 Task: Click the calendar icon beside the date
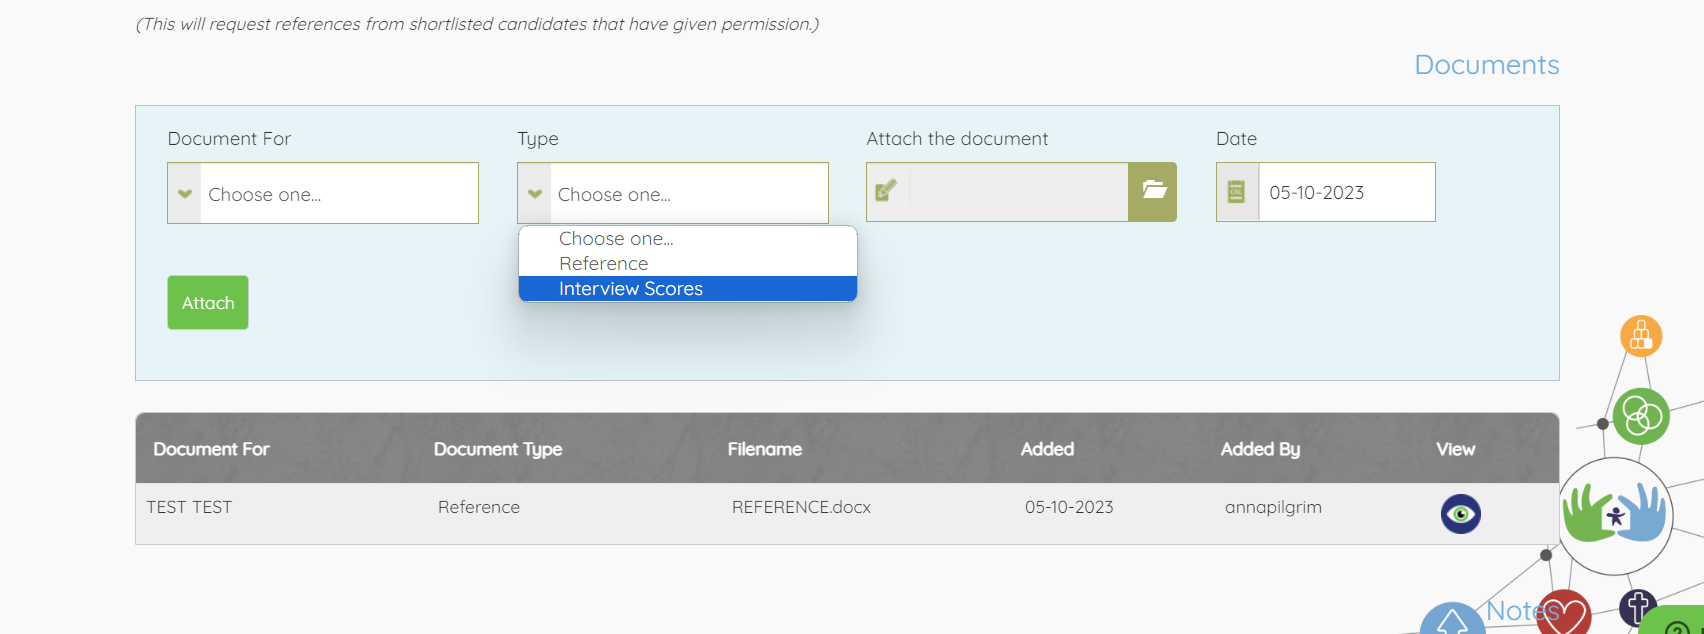(x=1236, y=192)
